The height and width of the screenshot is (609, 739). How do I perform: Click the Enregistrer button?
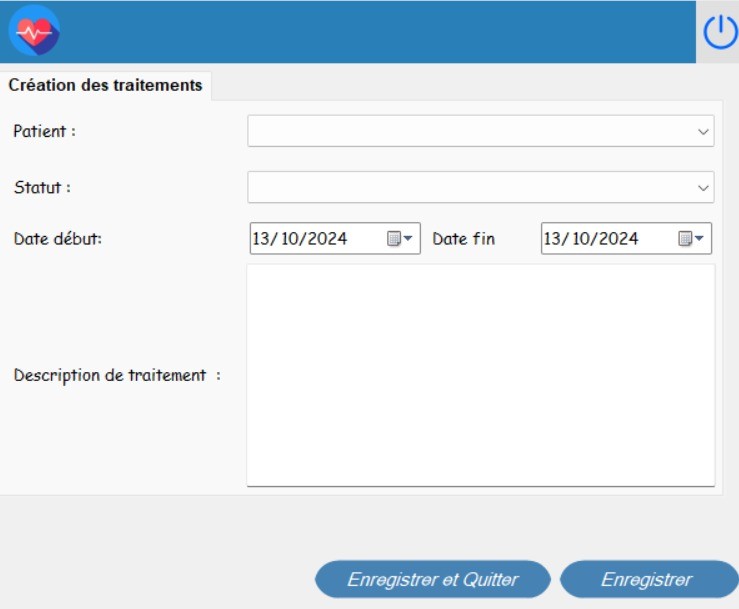point(649,579)
